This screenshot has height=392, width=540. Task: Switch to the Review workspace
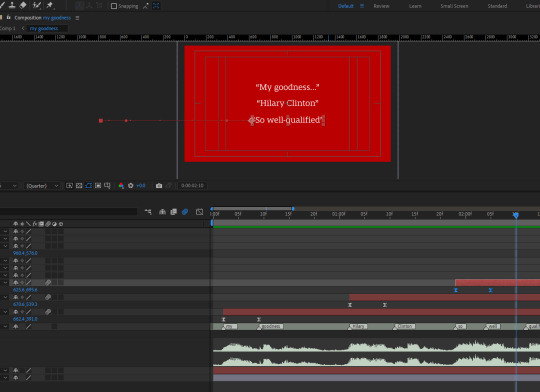pos(381,6)
